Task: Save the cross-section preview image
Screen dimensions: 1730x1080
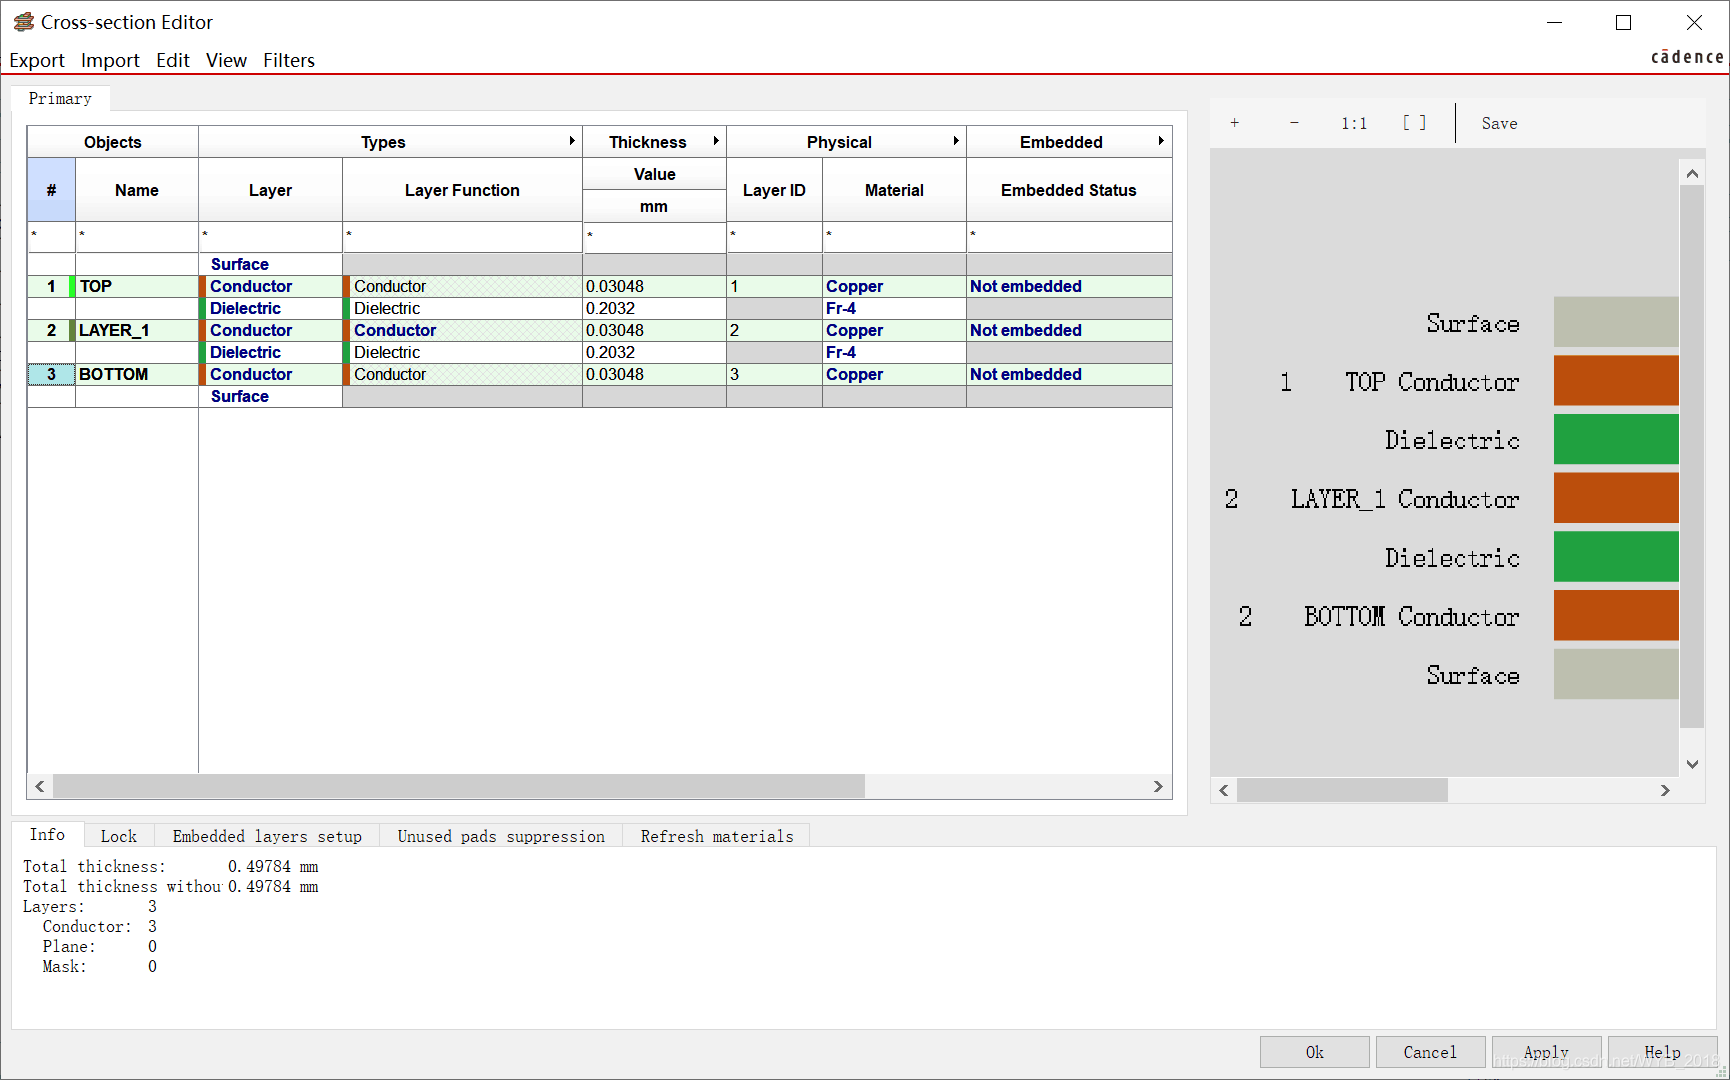Action: coord(1499,123)
